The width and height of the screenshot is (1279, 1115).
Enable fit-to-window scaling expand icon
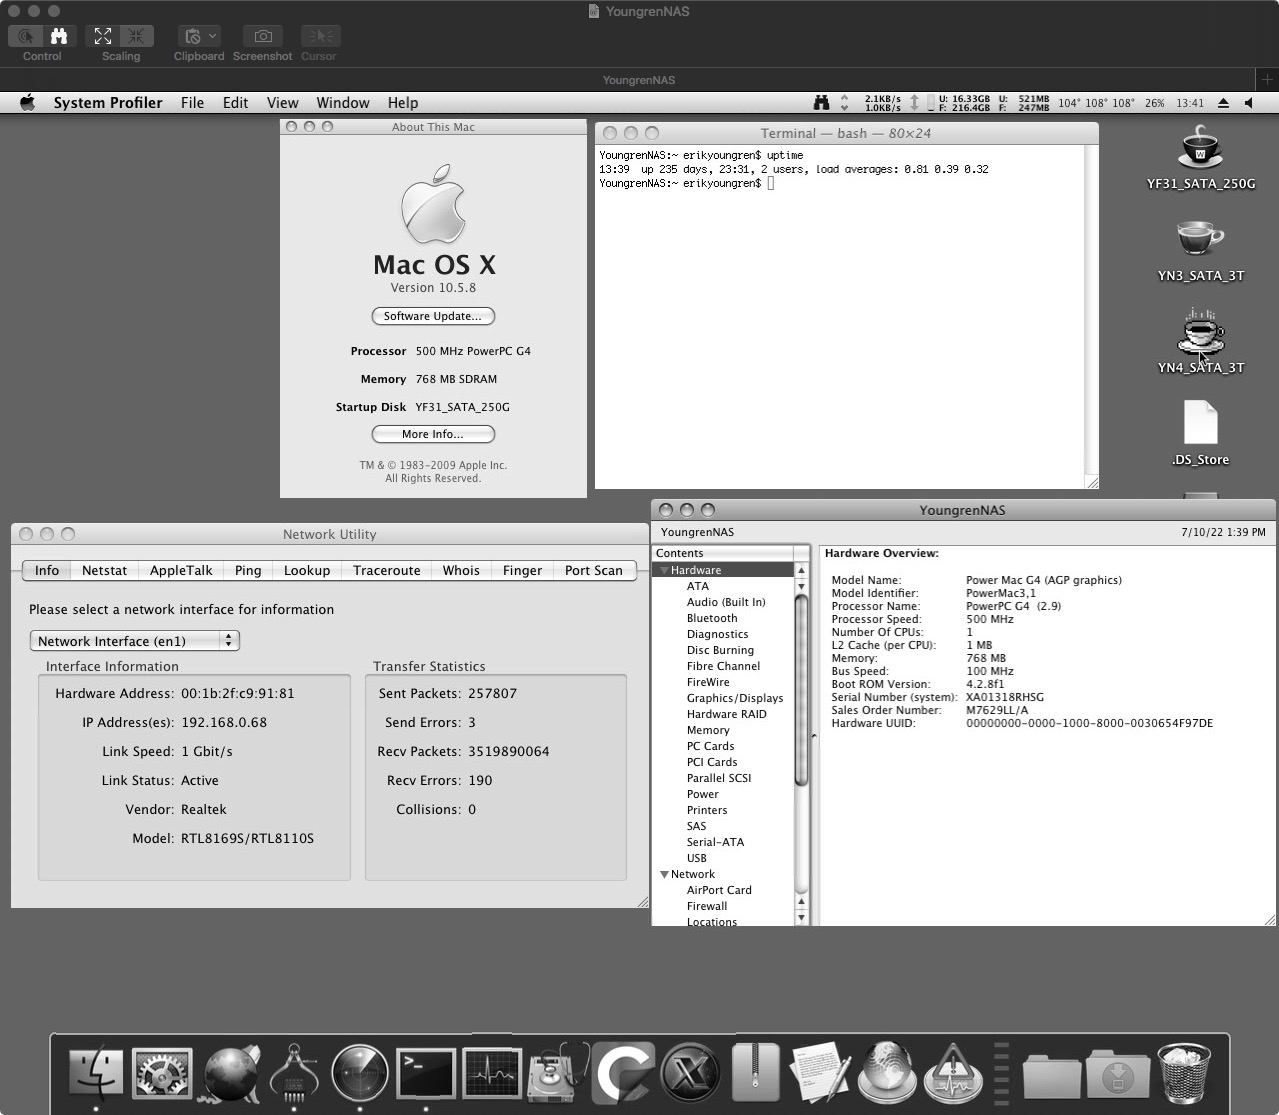(x=103, y=36)
